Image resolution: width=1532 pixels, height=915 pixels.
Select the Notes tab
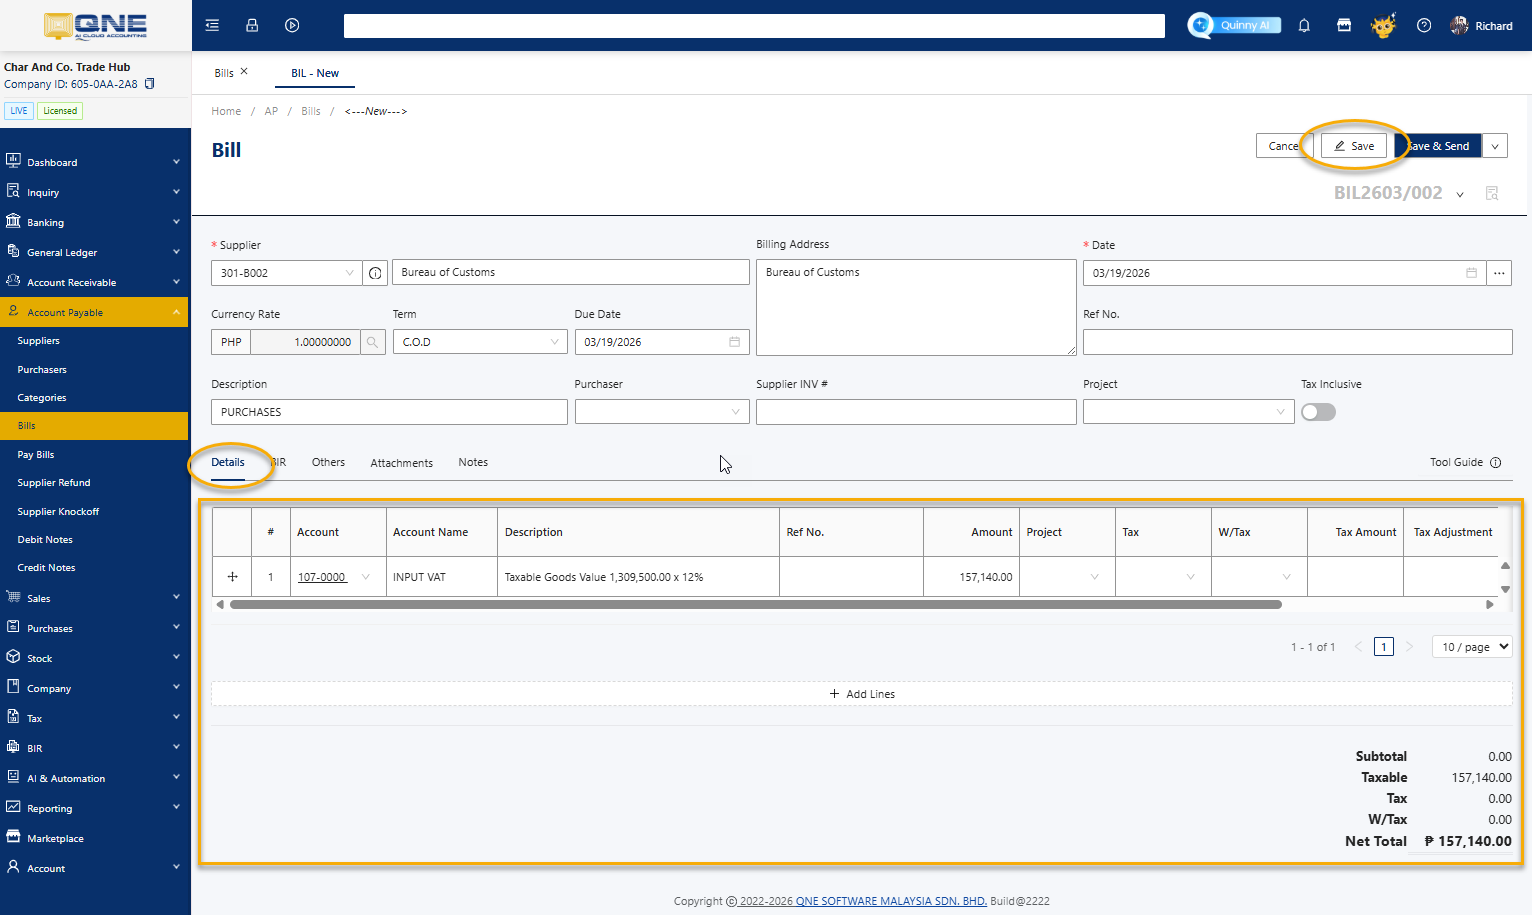coord(473,462)
